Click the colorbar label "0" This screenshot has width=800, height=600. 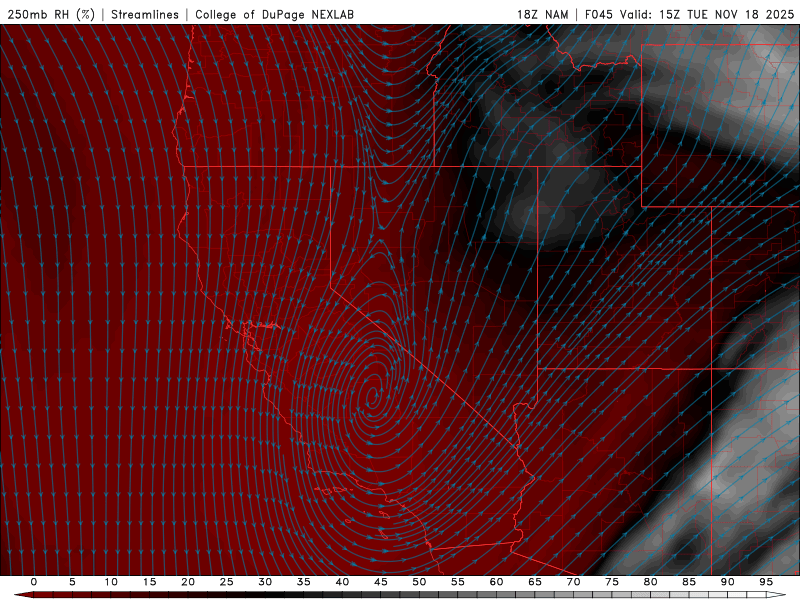(x=34, y=582)
